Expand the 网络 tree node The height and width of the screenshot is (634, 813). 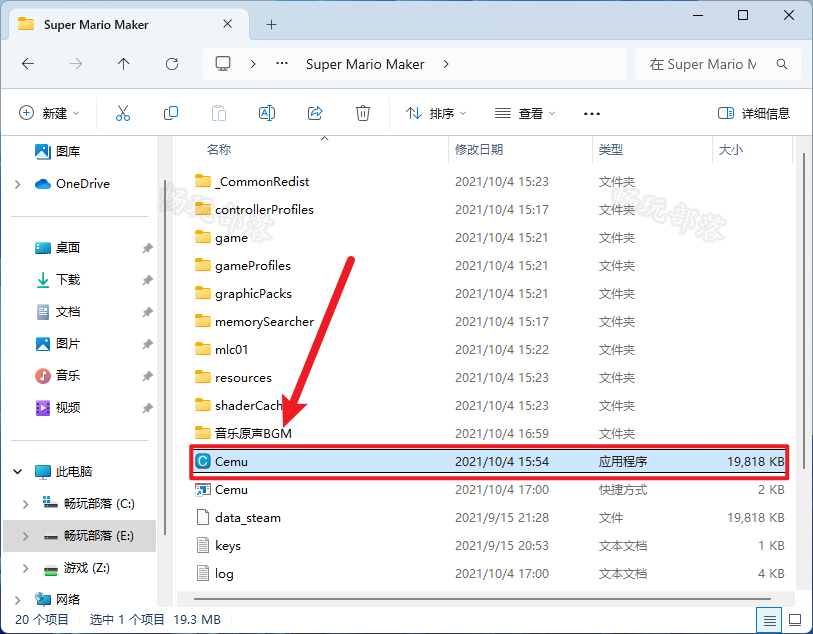tap(18, 600)
